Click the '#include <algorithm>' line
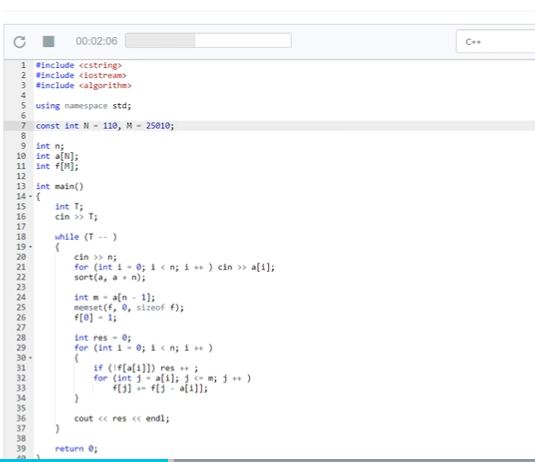Screen dimensions: 535x462 pos(84,85)
